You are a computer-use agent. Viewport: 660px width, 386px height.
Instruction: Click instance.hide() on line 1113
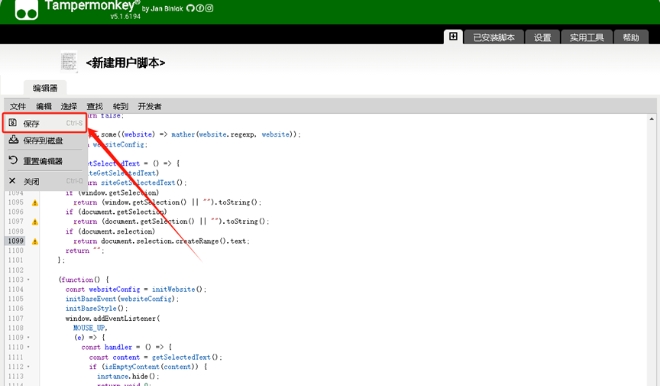click(127, 376)
